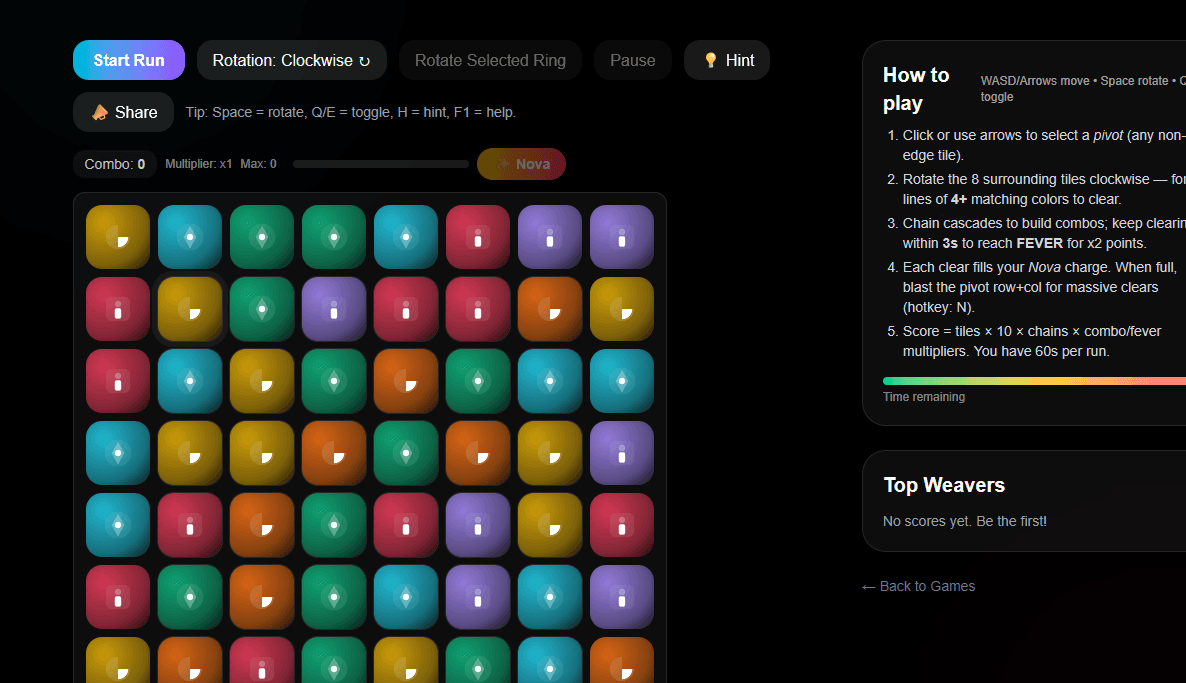The image size is (1186, 683).
Task: Toggle the Rotation: Clockwise direction
Action: (x=291, y=60)
